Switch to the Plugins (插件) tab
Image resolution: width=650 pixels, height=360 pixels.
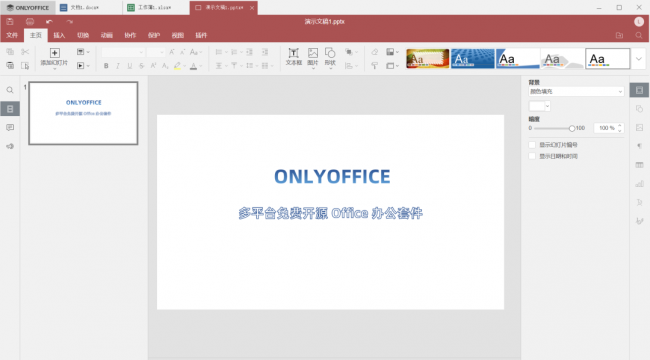201,35
